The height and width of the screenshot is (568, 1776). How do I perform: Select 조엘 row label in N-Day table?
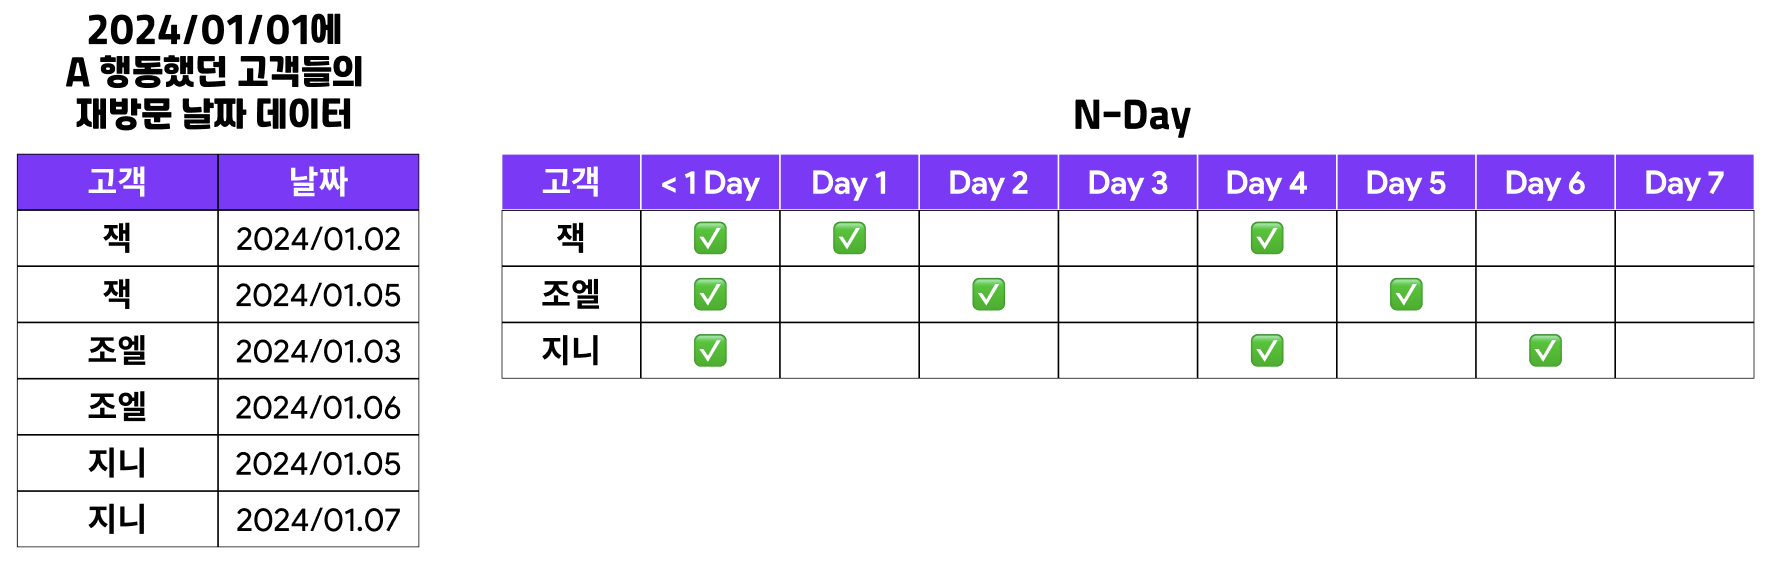571,294
